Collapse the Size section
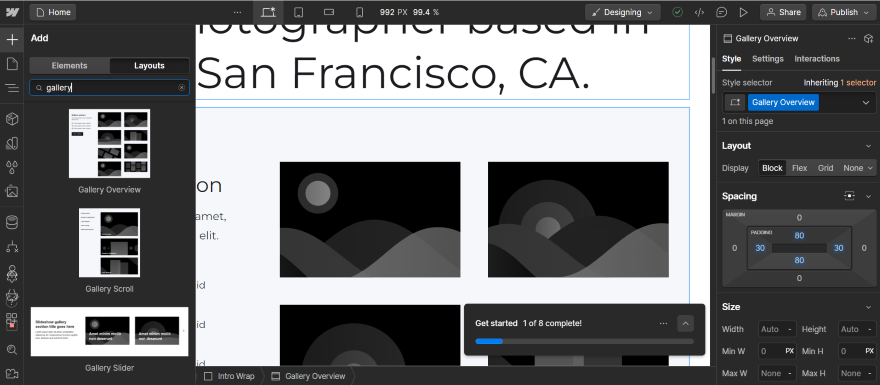880x385 pixels. [x=868, y=307]
